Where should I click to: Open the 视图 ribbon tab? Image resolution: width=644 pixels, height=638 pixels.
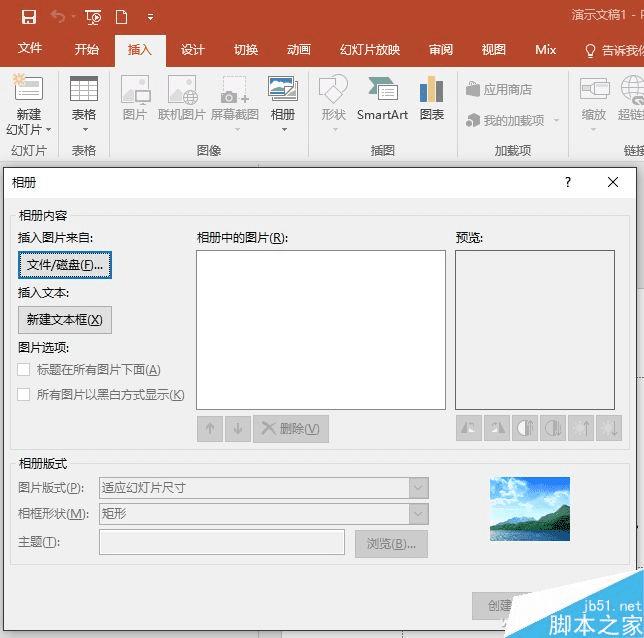click(x=494, y=50)
